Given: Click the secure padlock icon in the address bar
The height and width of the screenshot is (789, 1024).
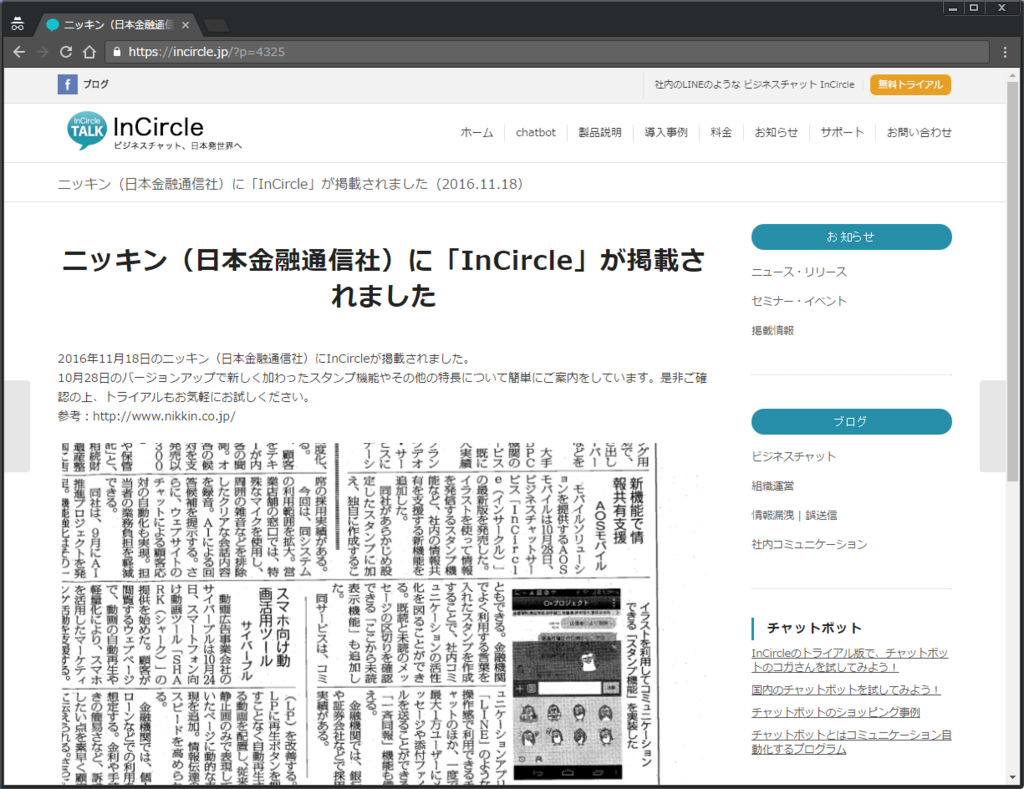Looking at the screenshot, I should [x=117, y=52].
